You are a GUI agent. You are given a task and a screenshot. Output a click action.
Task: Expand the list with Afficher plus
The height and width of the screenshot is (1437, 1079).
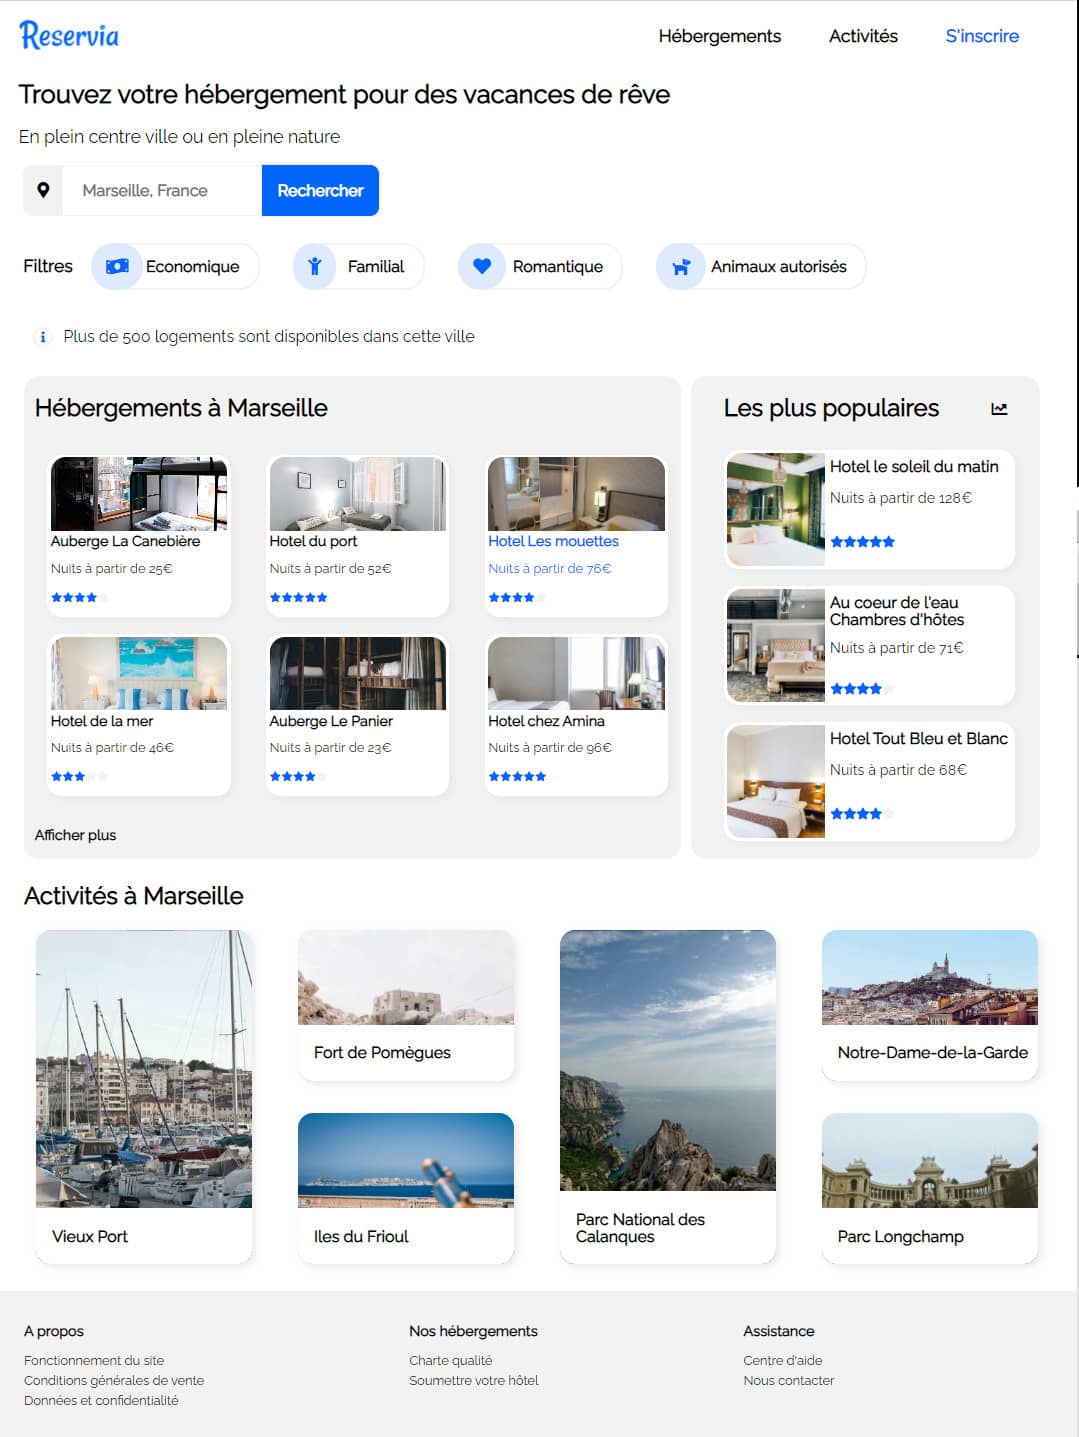(x=75, y=835)
